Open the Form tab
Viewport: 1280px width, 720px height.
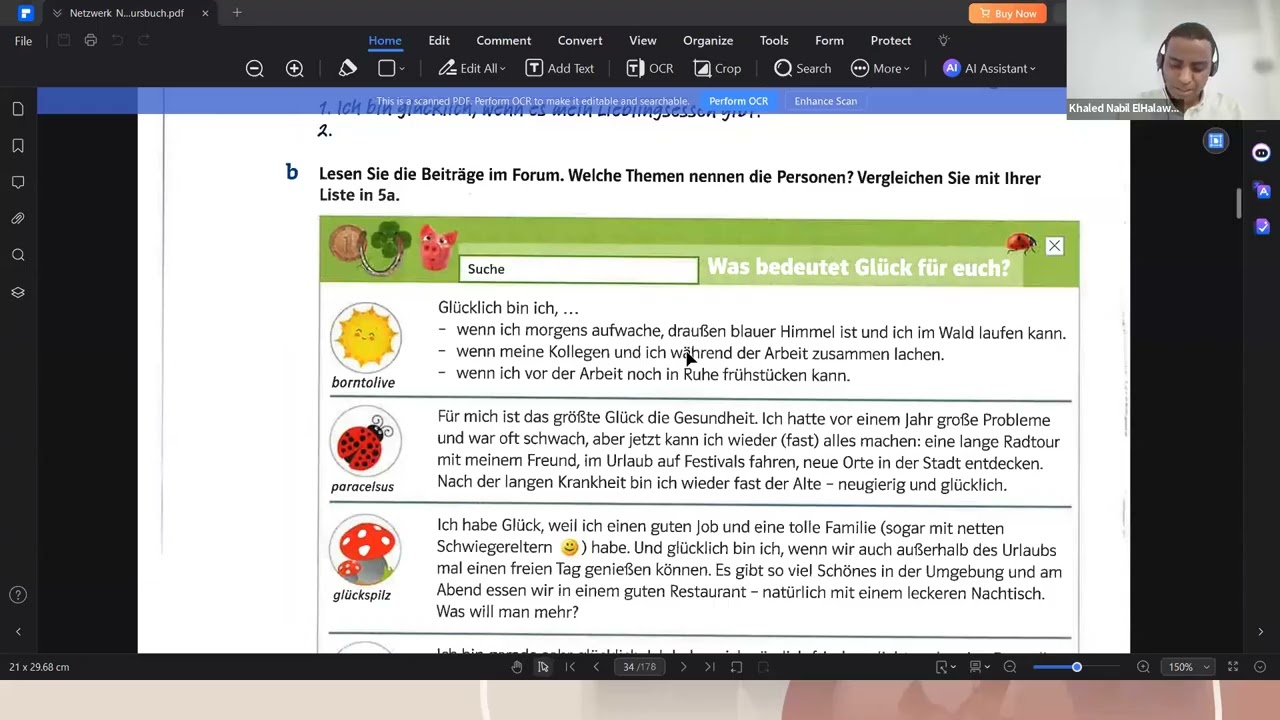829,40
